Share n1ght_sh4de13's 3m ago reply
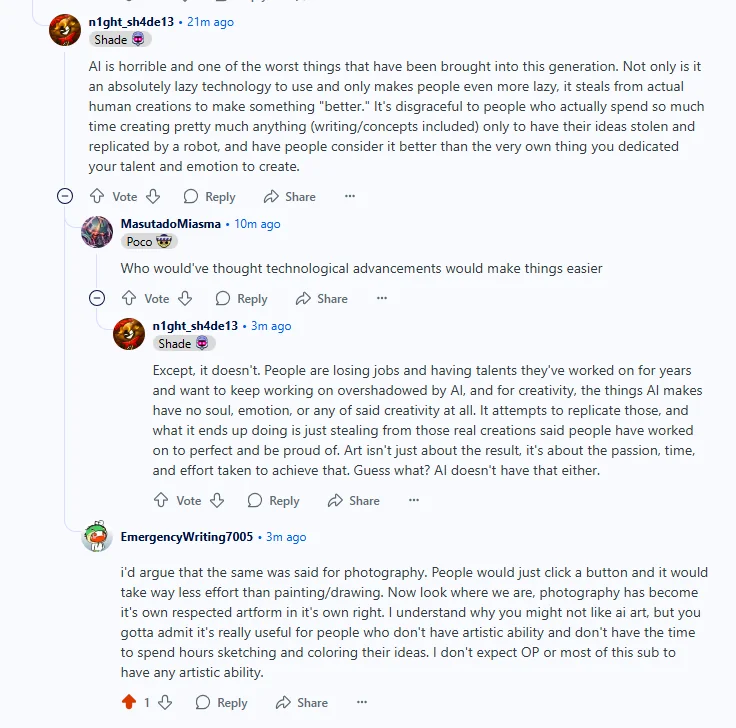736x728 pixels. (353, 501)
